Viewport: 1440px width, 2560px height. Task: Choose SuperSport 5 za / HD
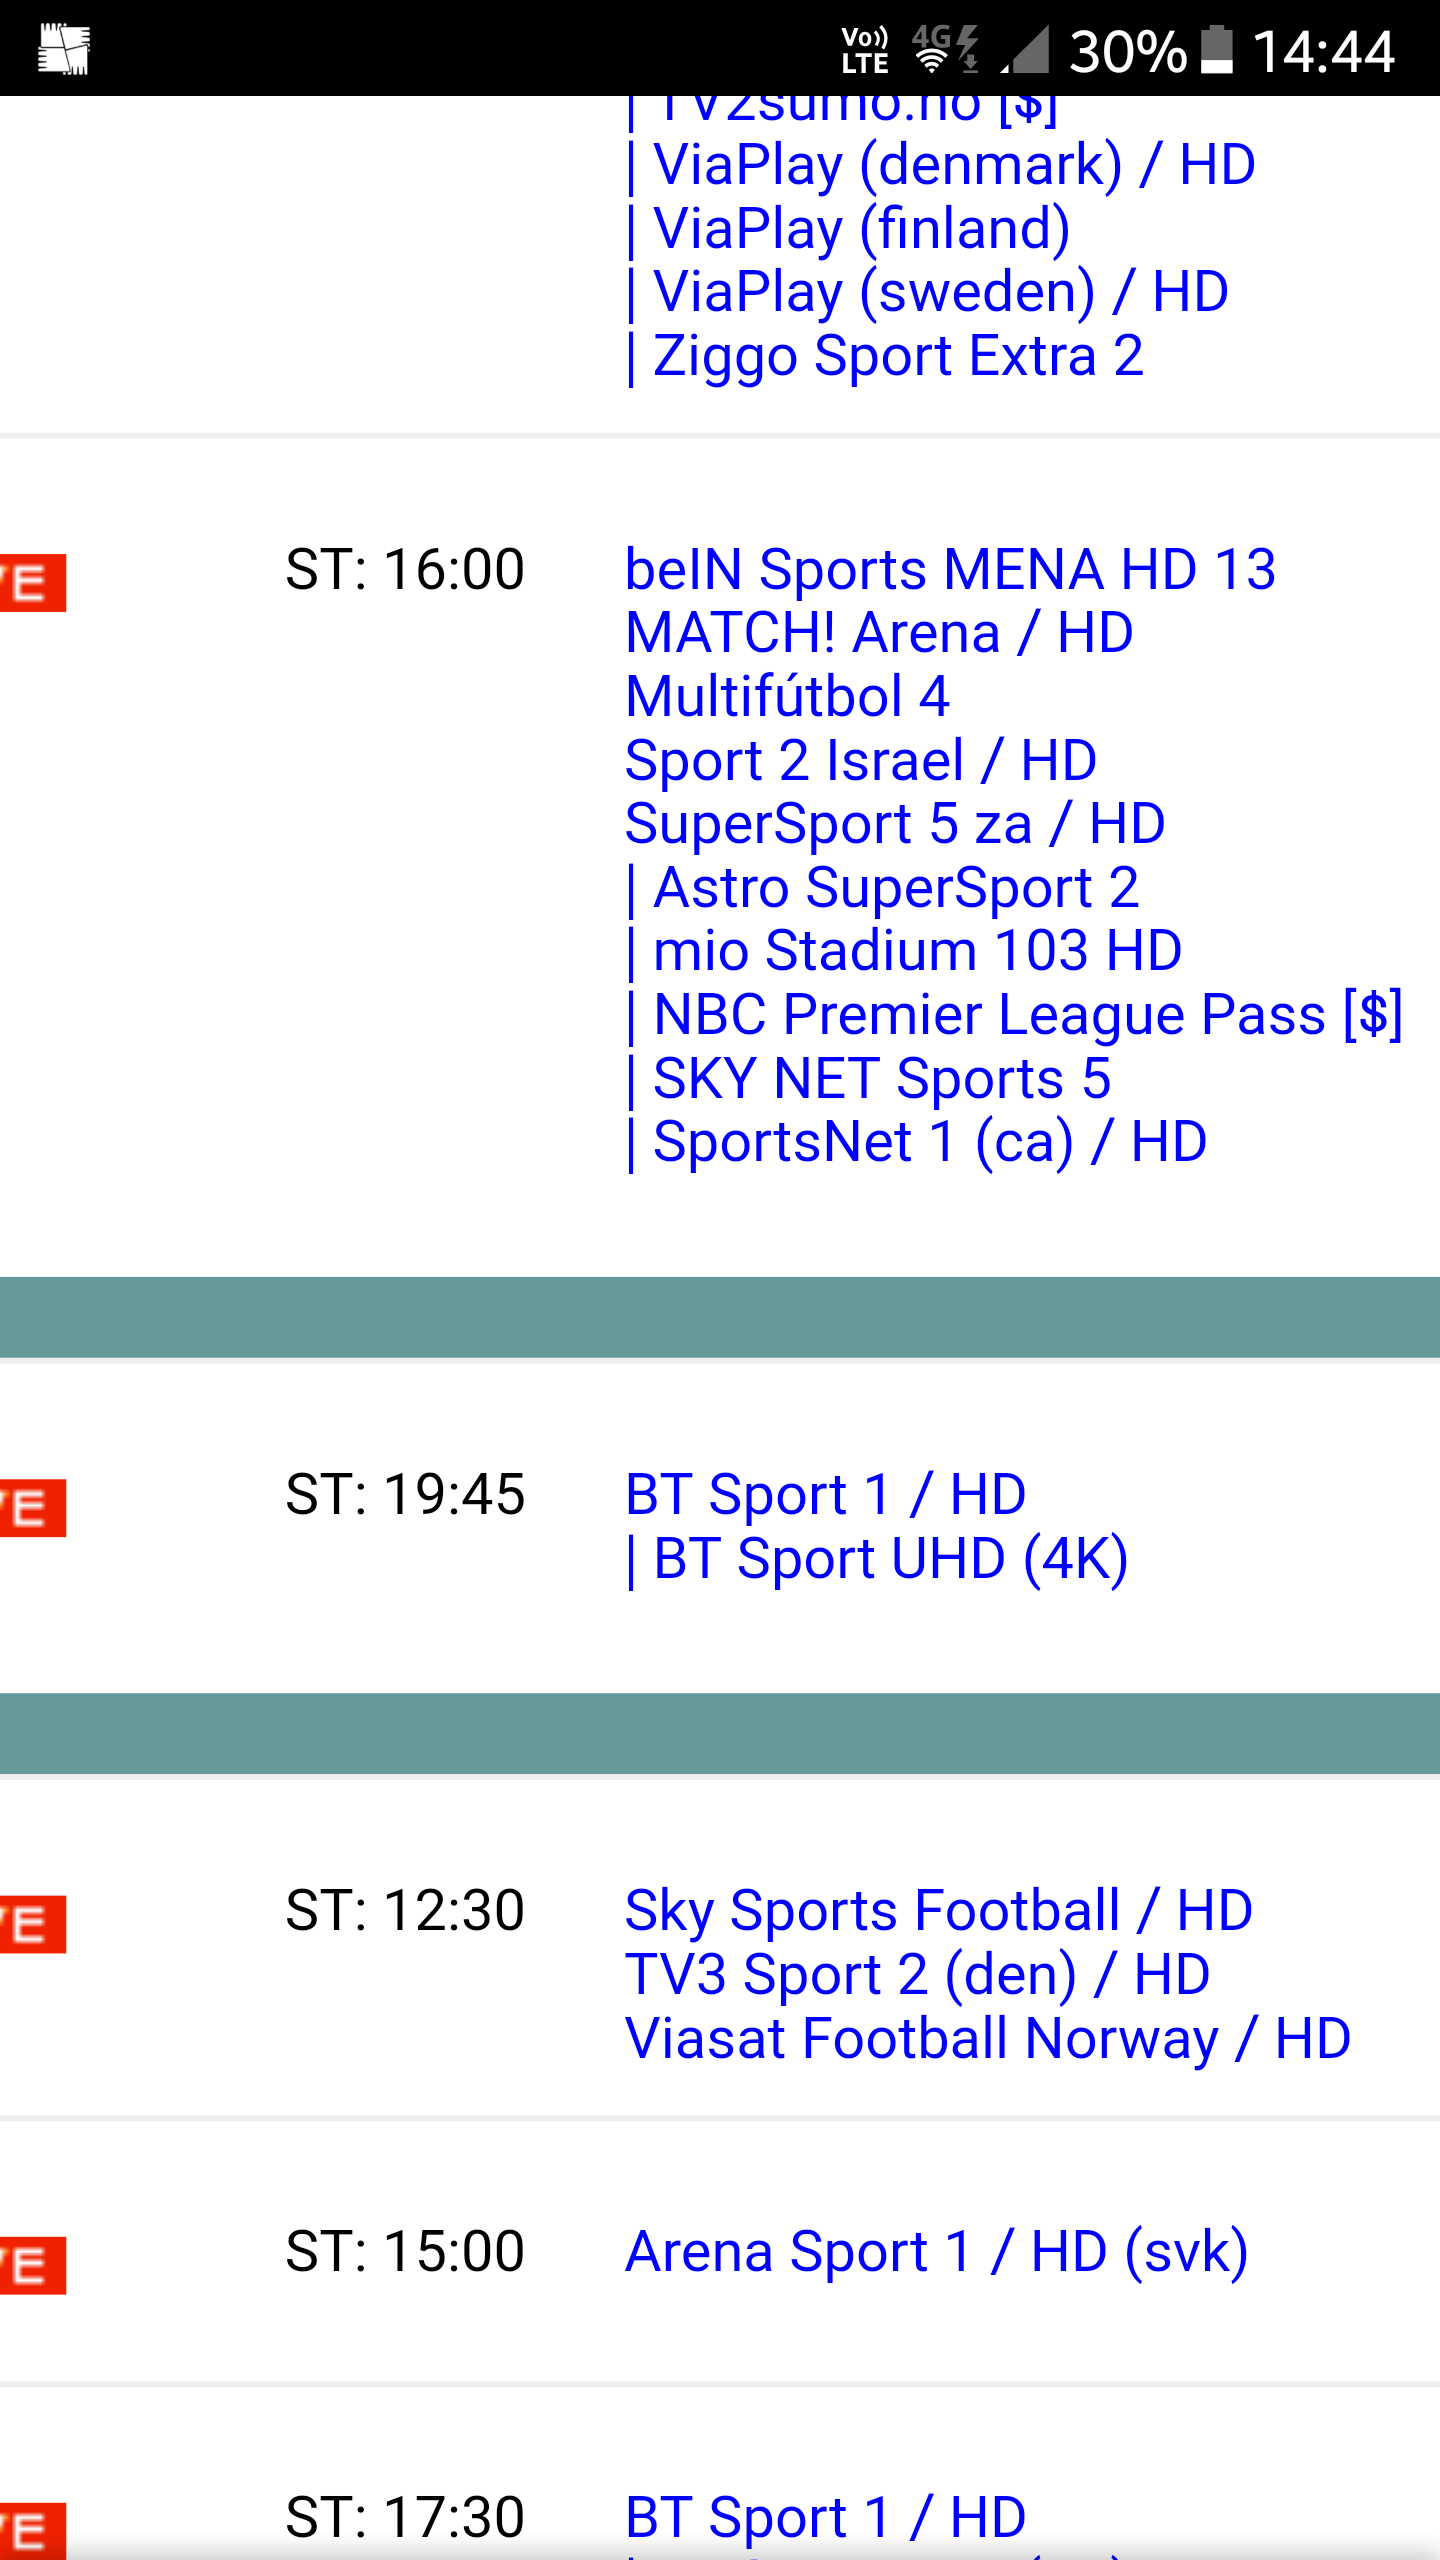point(895,824)
